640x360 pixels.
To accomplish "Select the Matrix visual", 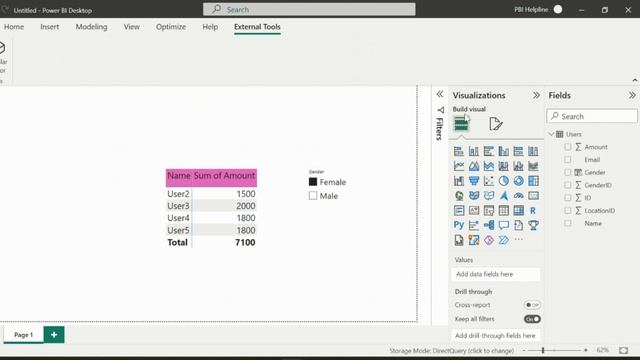I will click(518, 211).
